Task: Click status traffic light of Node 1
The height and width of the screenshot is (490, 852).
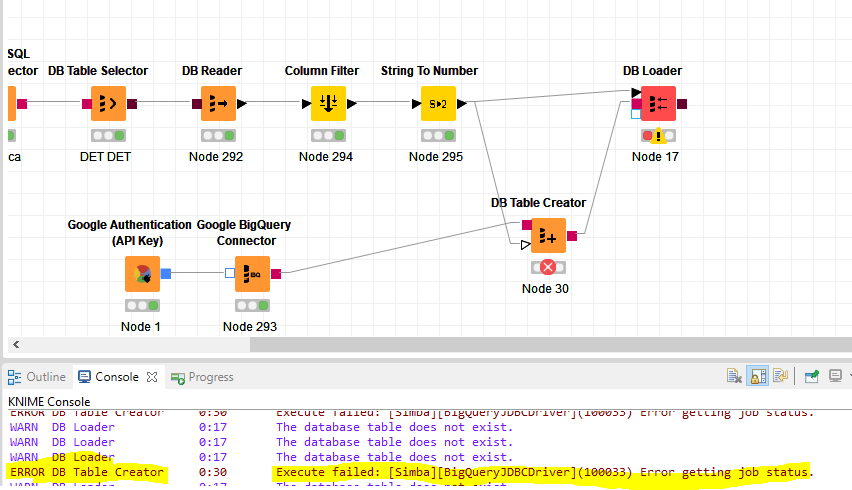Action: [x=142, y=305]
